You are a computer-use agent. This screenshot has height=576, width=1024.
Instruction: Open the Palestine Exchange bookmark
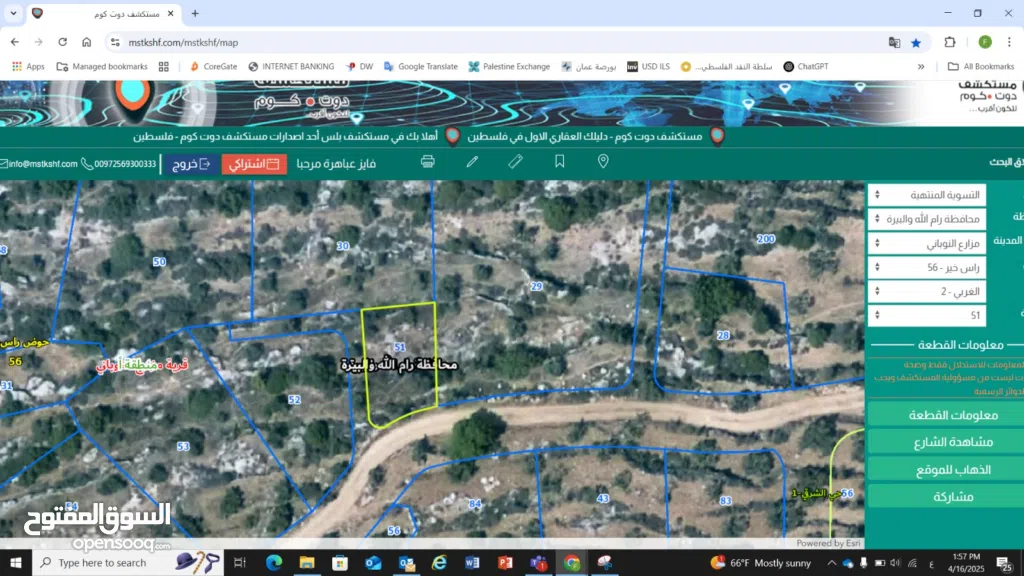pyautogui.click(x=509, y=67)
